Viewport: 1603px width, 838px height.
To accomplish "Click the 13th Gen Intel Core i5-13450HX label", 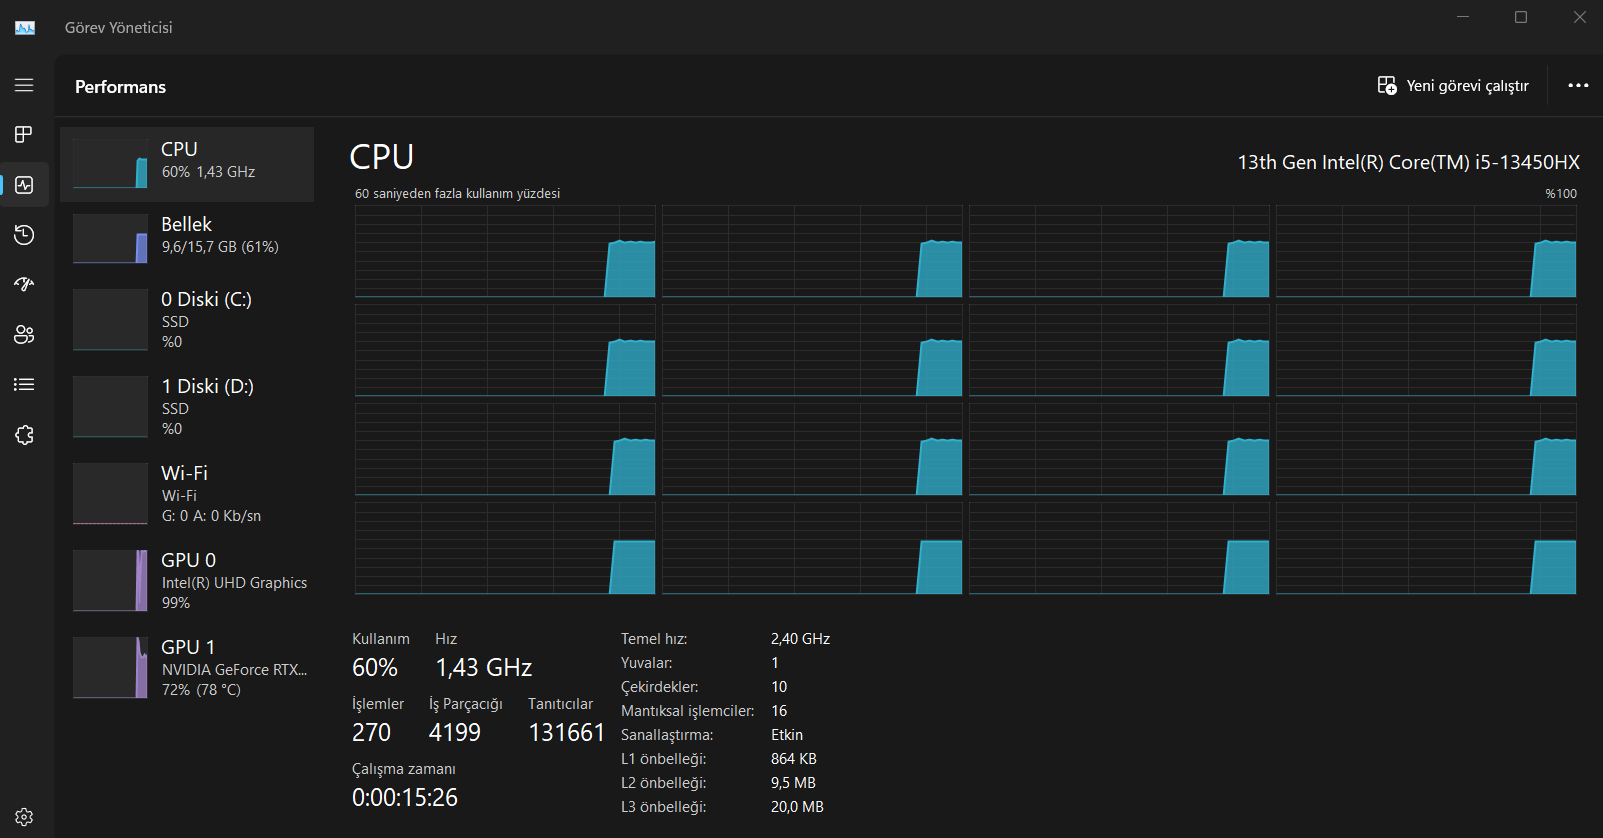I will [1409, 162].
